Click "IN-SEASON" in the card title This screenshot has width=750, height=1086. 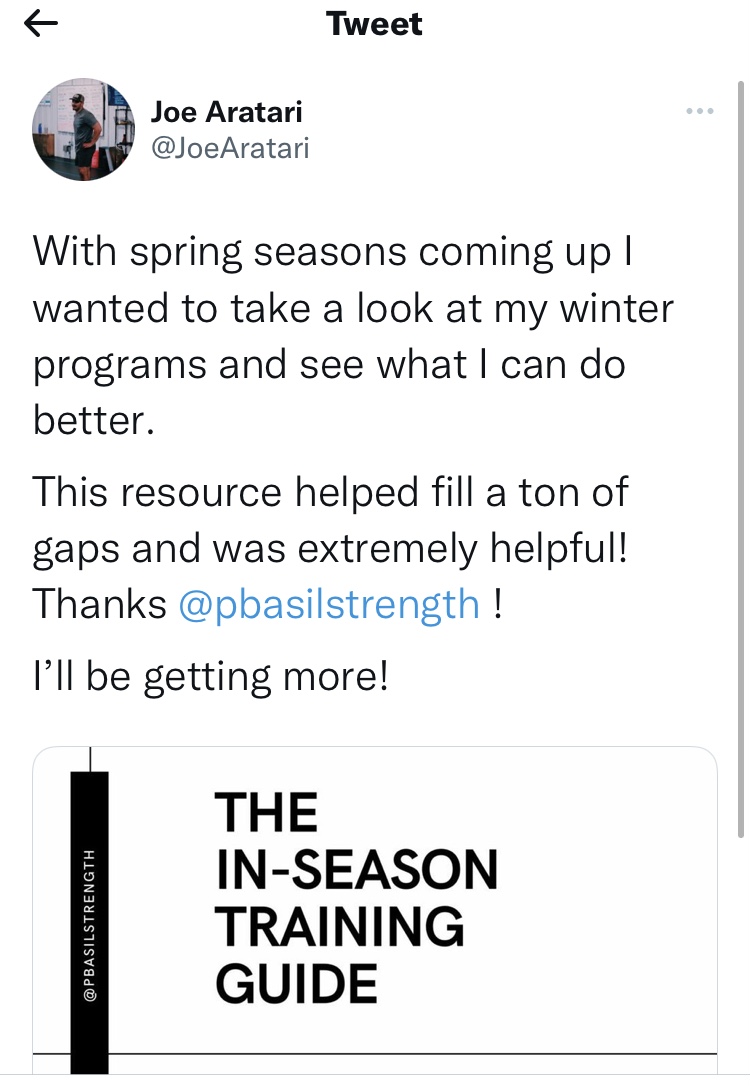point(356,869)
